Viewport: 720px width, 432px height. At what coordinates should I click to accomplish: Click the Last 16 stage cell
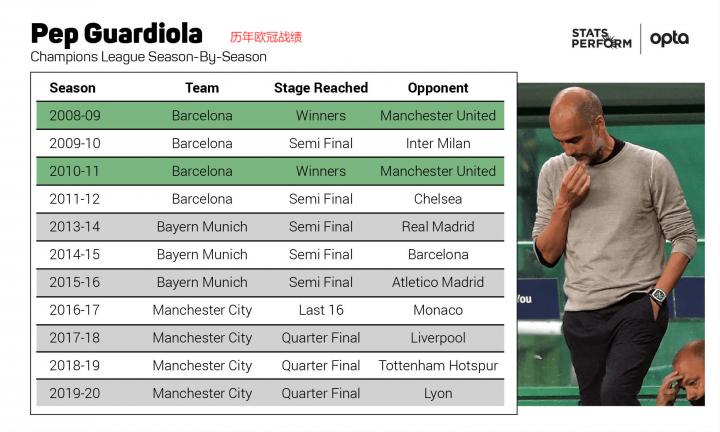(x=321, y=310)
